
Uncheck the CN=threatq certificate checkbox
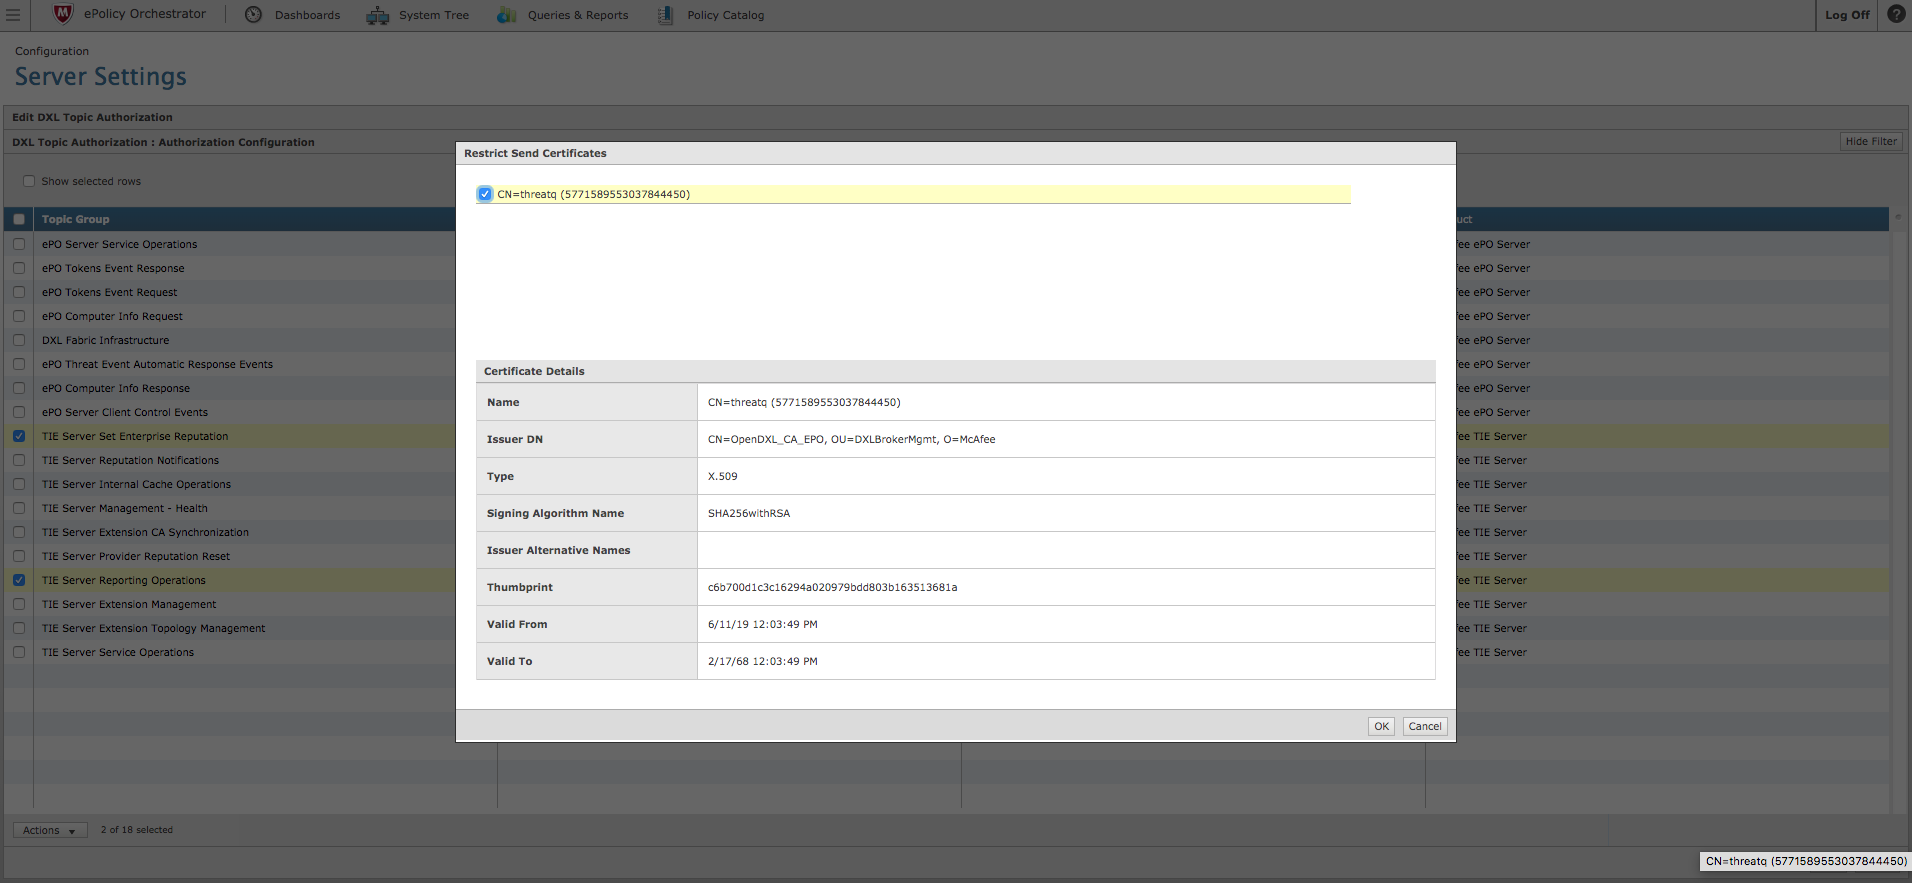click(485, 194)
